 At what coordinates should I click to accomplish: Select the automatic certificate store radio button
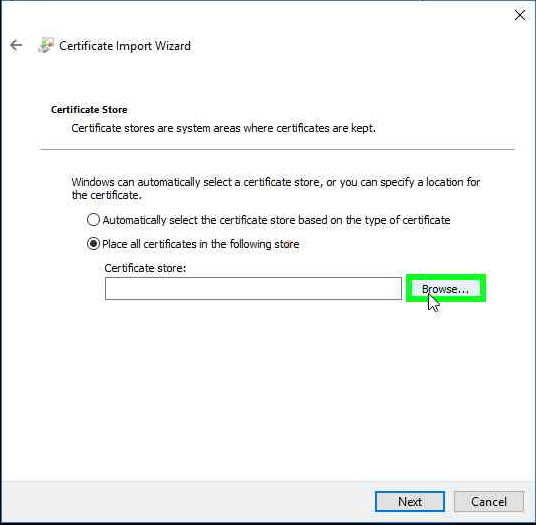coord(93,220)
